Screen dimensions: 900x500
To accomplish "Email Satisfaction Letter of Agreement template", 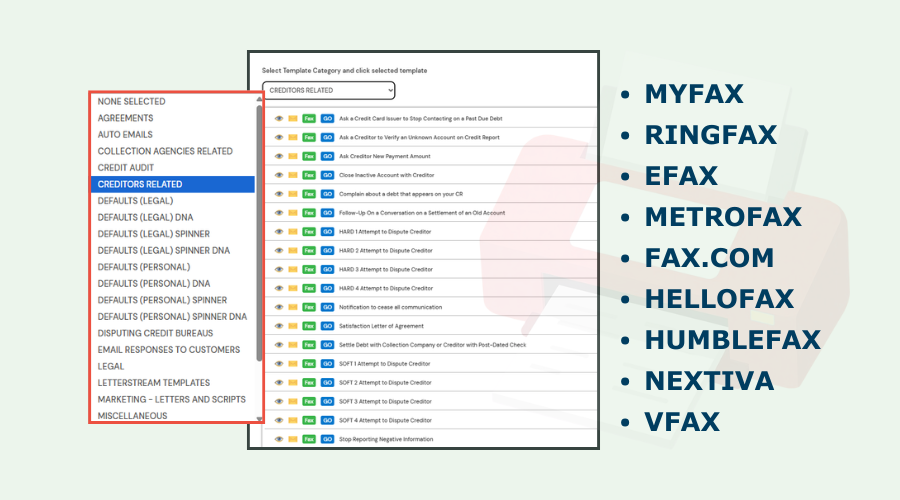I will coord(293,326).
